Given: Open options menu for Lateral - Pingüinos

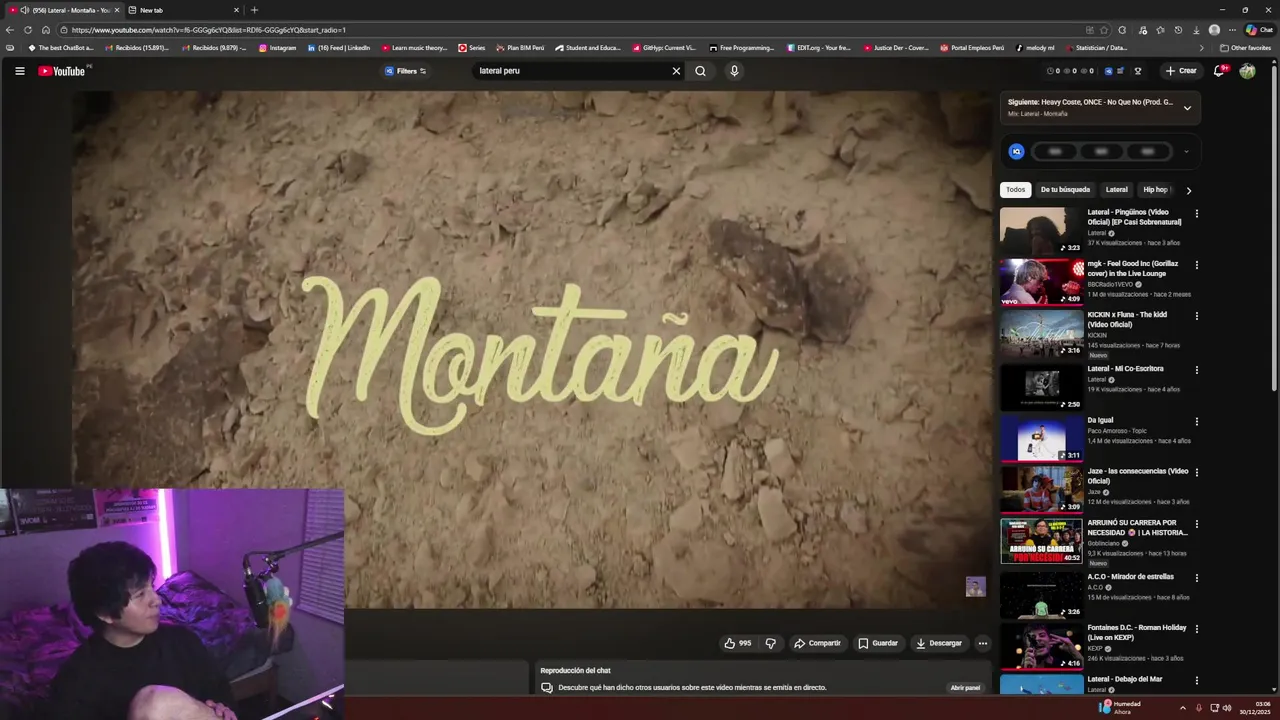Looking at the screenshot, I should 1196,214.
